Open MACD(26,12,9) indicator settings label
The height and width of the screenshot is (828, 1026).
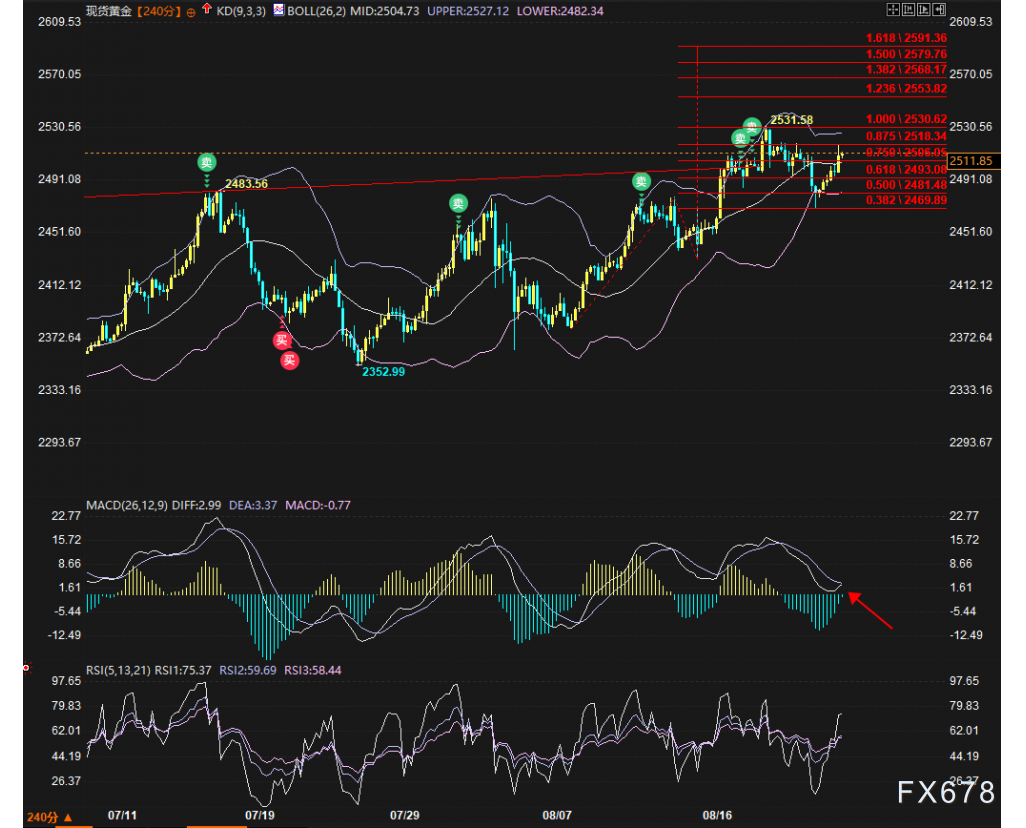tap(127, 505)
